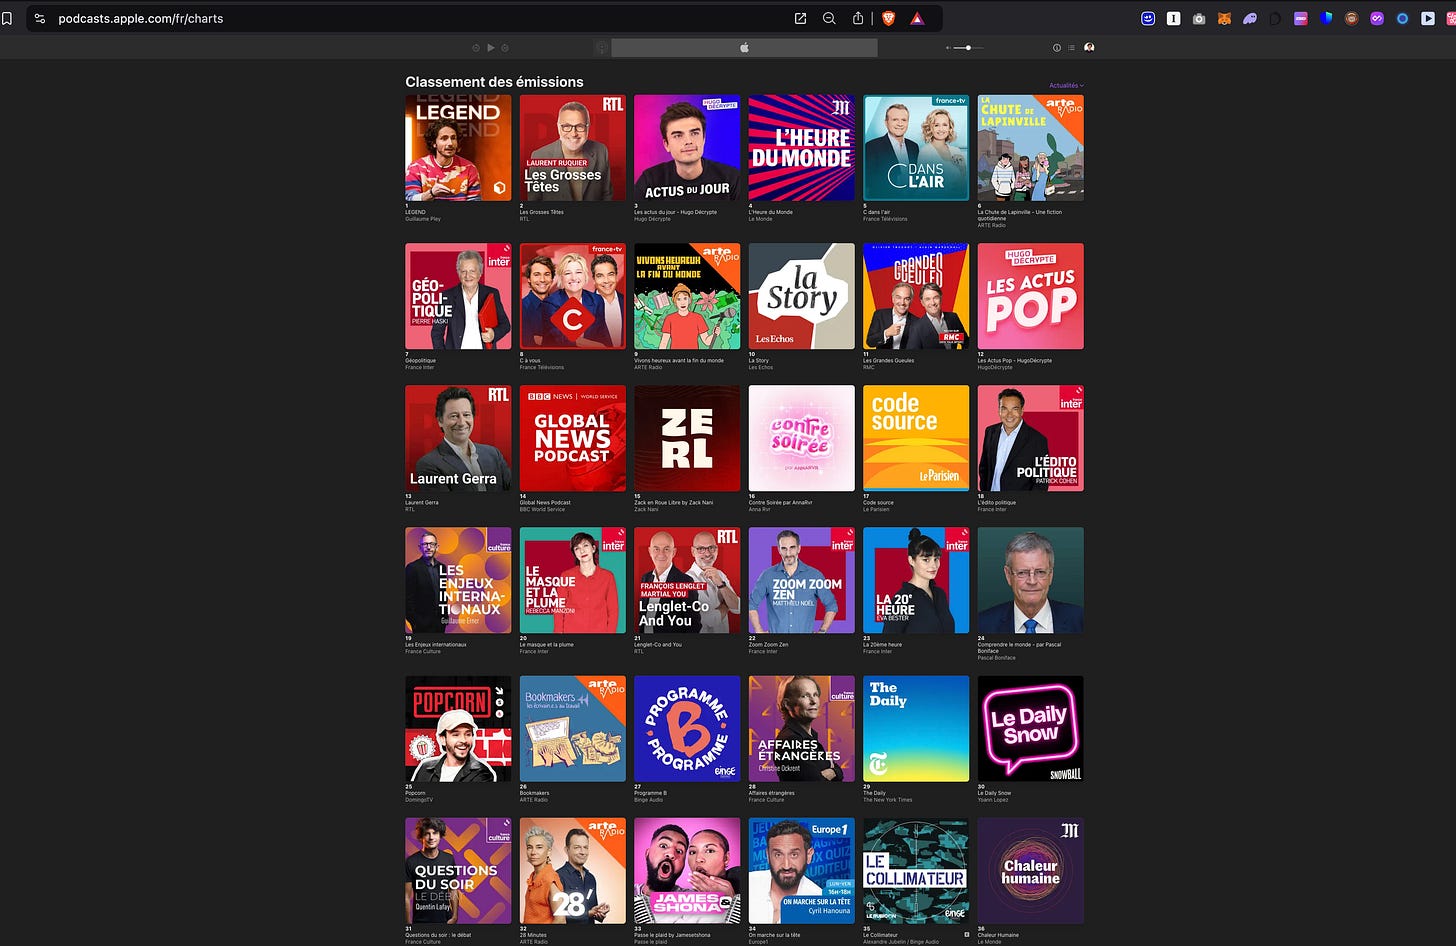Open the La Story Les Echos cover
The width and height of the screenshot is (1456, 946).
click(x=802, y=296)
